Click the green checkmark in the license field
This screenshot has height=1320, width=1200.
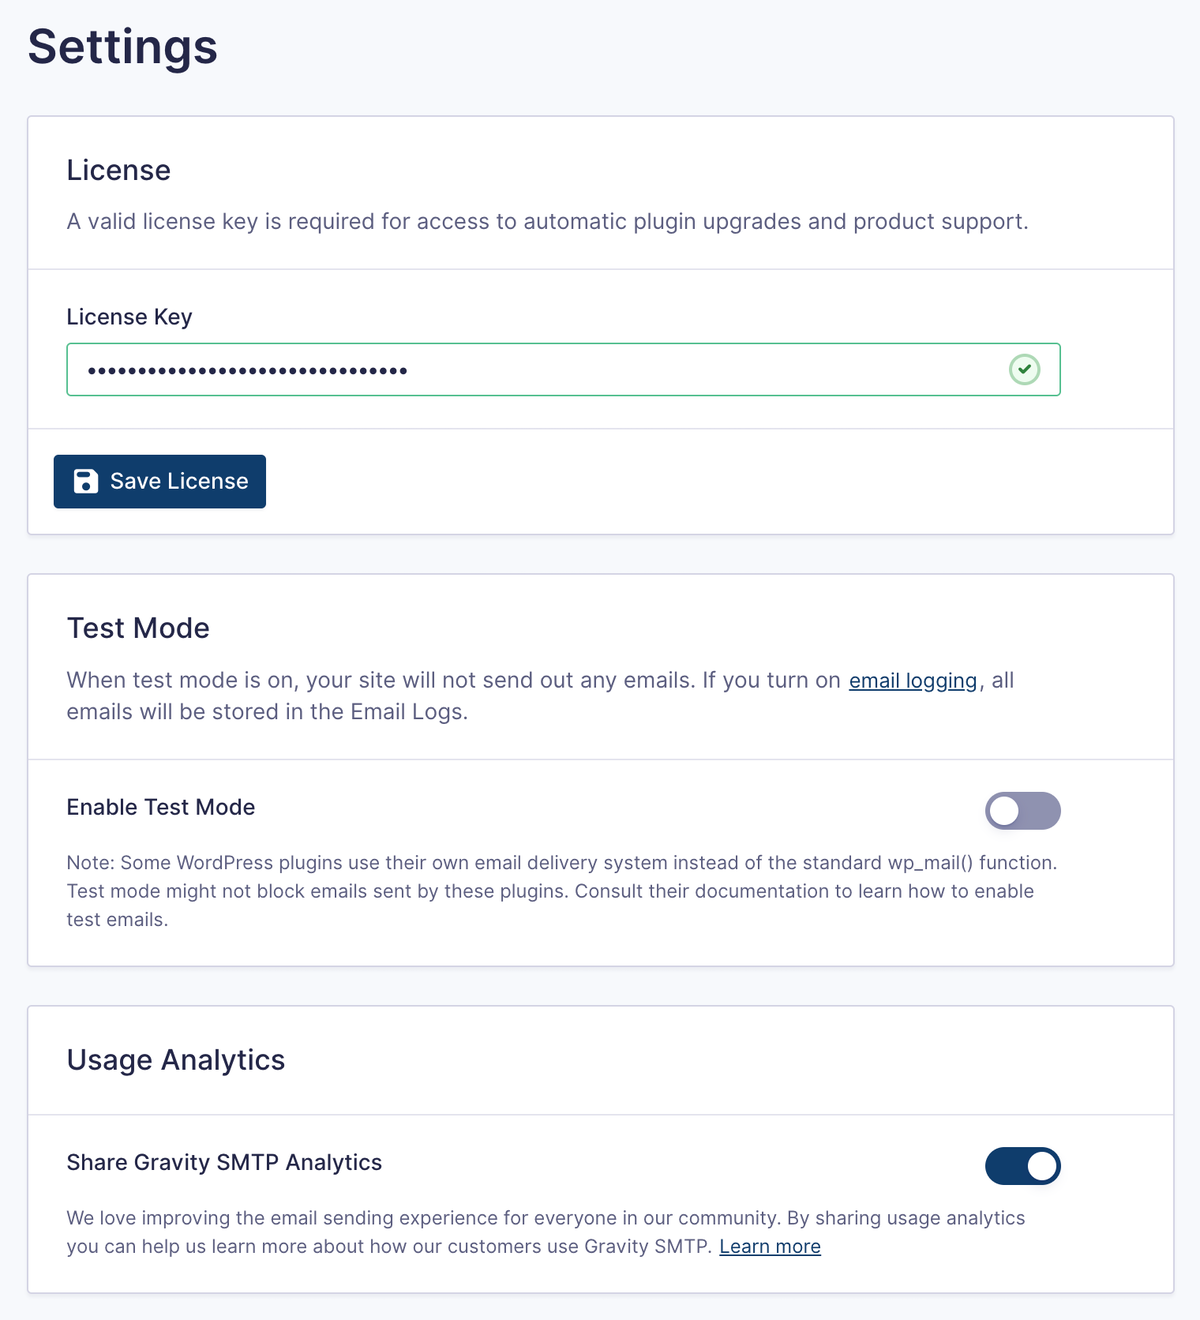1023,370
